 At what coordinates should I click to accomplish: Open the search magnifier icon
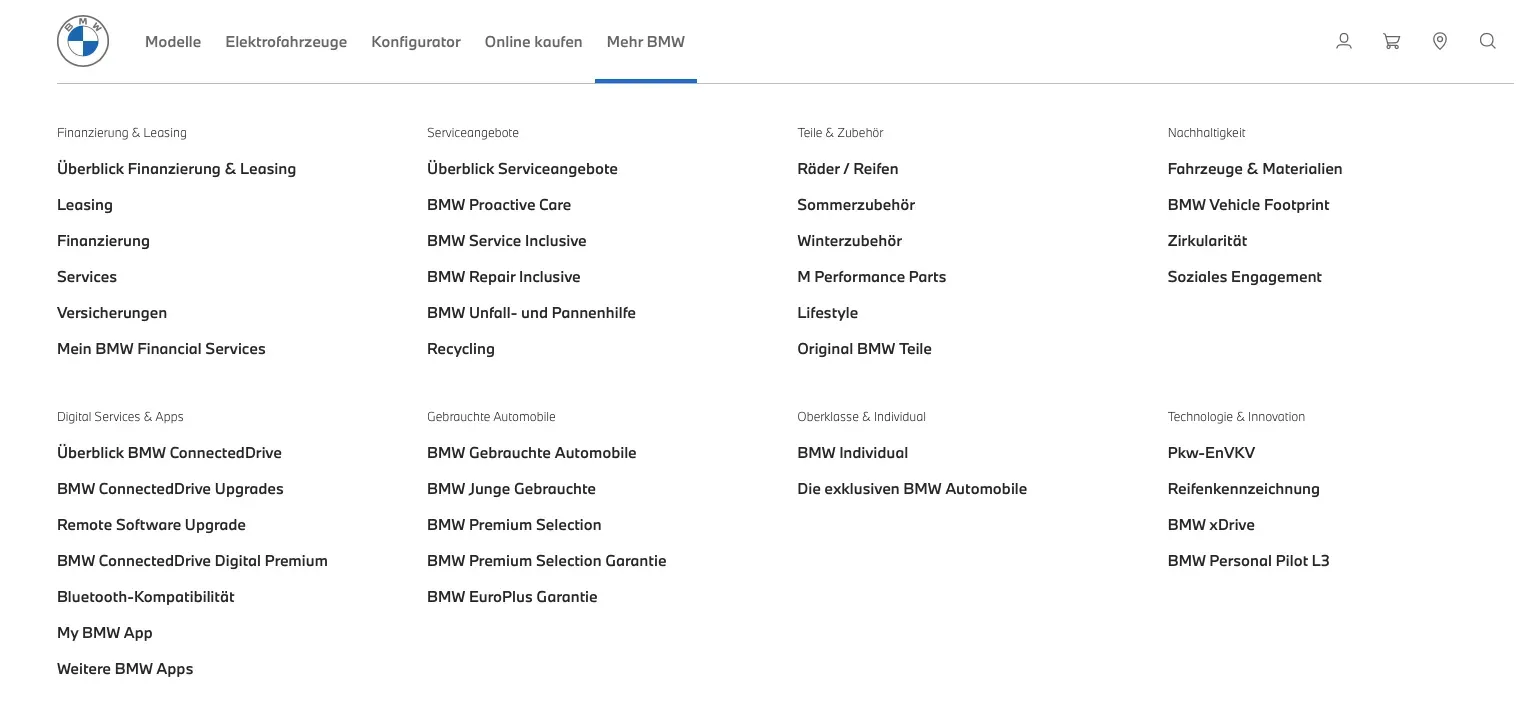pos(1488,41)
